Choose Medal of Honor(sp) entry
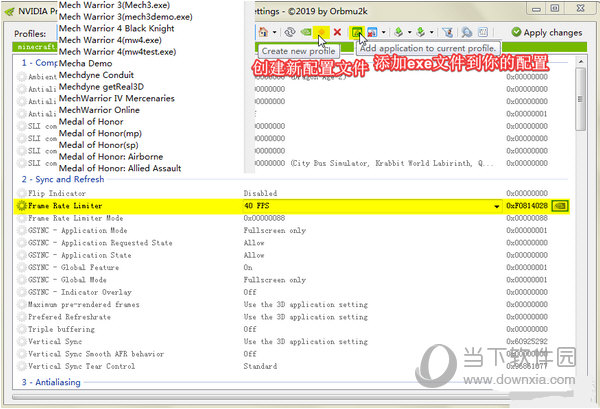 [x=98, y=145]
